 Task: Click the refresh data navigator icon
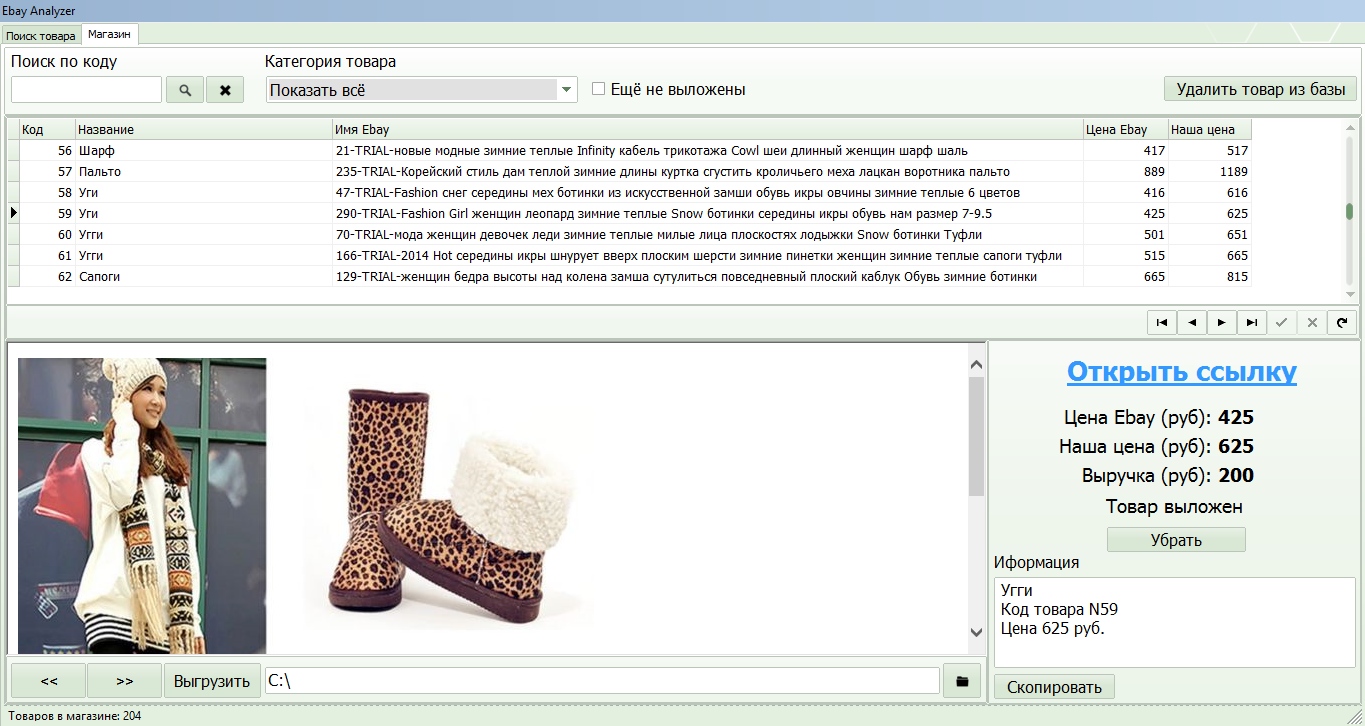coord(1342,323)
